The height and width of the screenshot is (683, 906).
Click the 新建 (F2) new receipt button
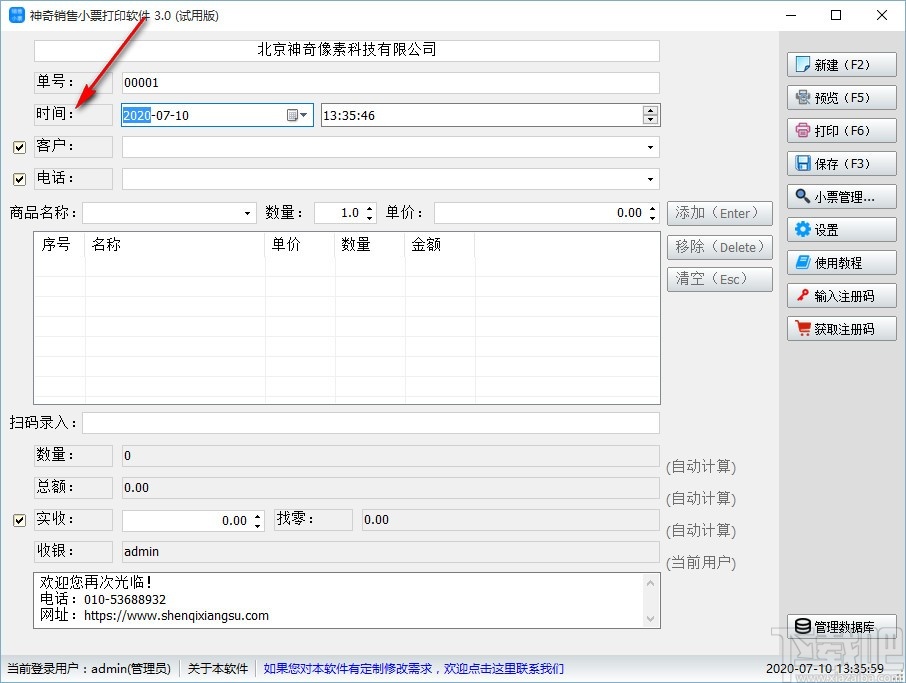pyautogui.click(x=841, y=65)
